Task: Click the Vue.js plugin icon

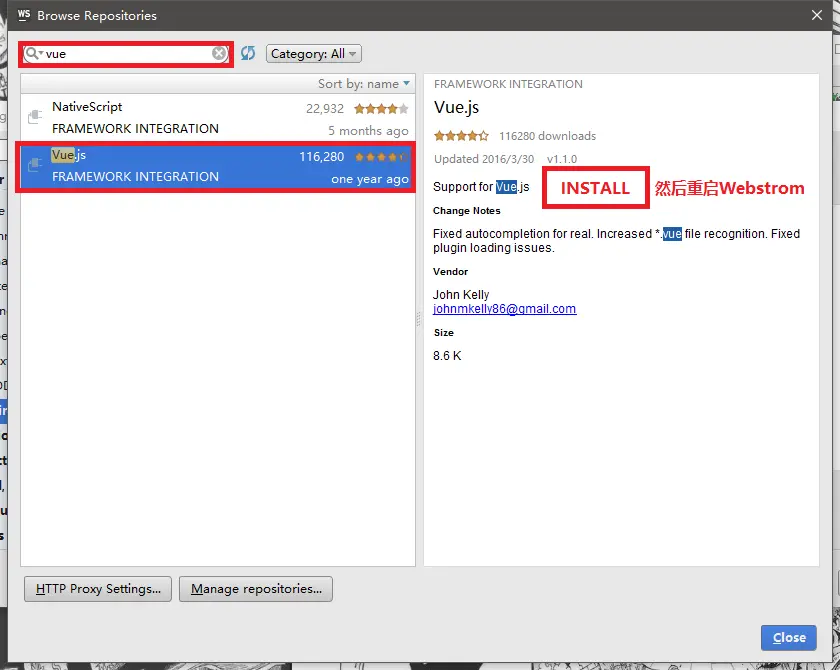Action: 35,164
